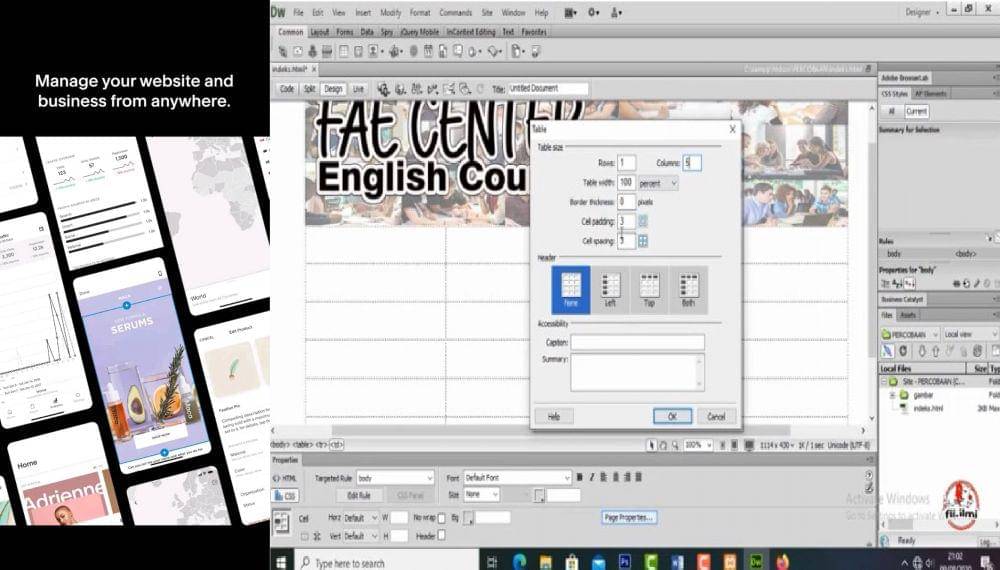Click the Dreamweaver icon in the taskbar
The height and width of the screenshot is (570, 1000).
tap(757, 562)
